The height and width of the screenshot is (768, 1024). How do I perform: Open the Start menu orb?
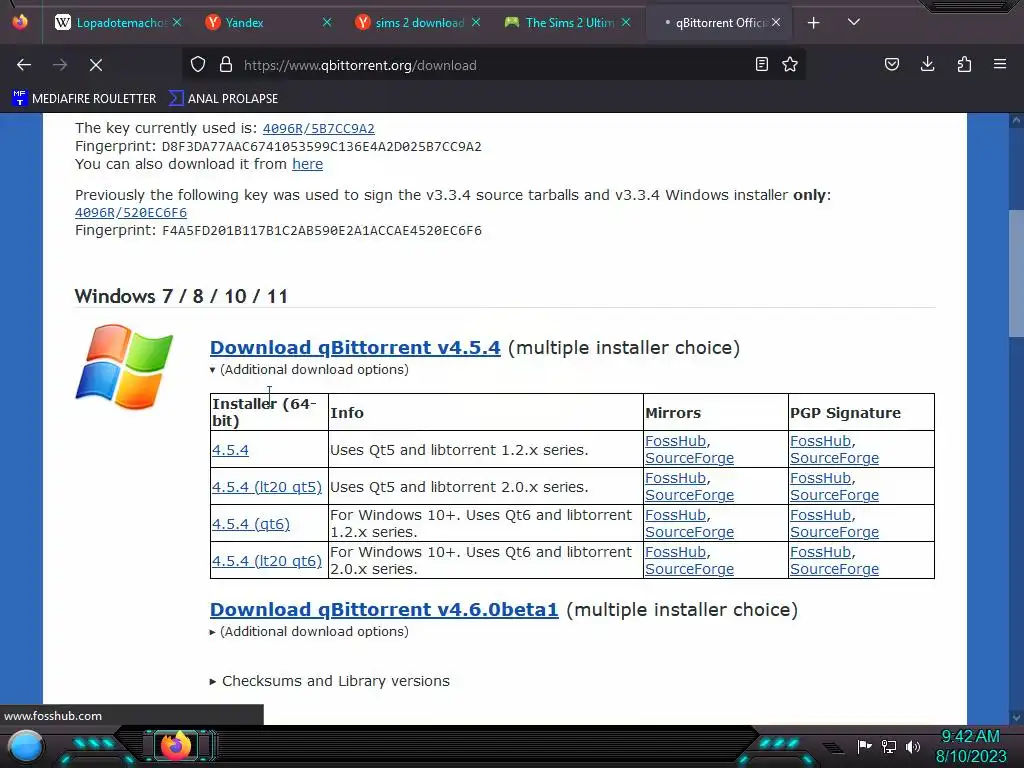[x=26, y=746]
